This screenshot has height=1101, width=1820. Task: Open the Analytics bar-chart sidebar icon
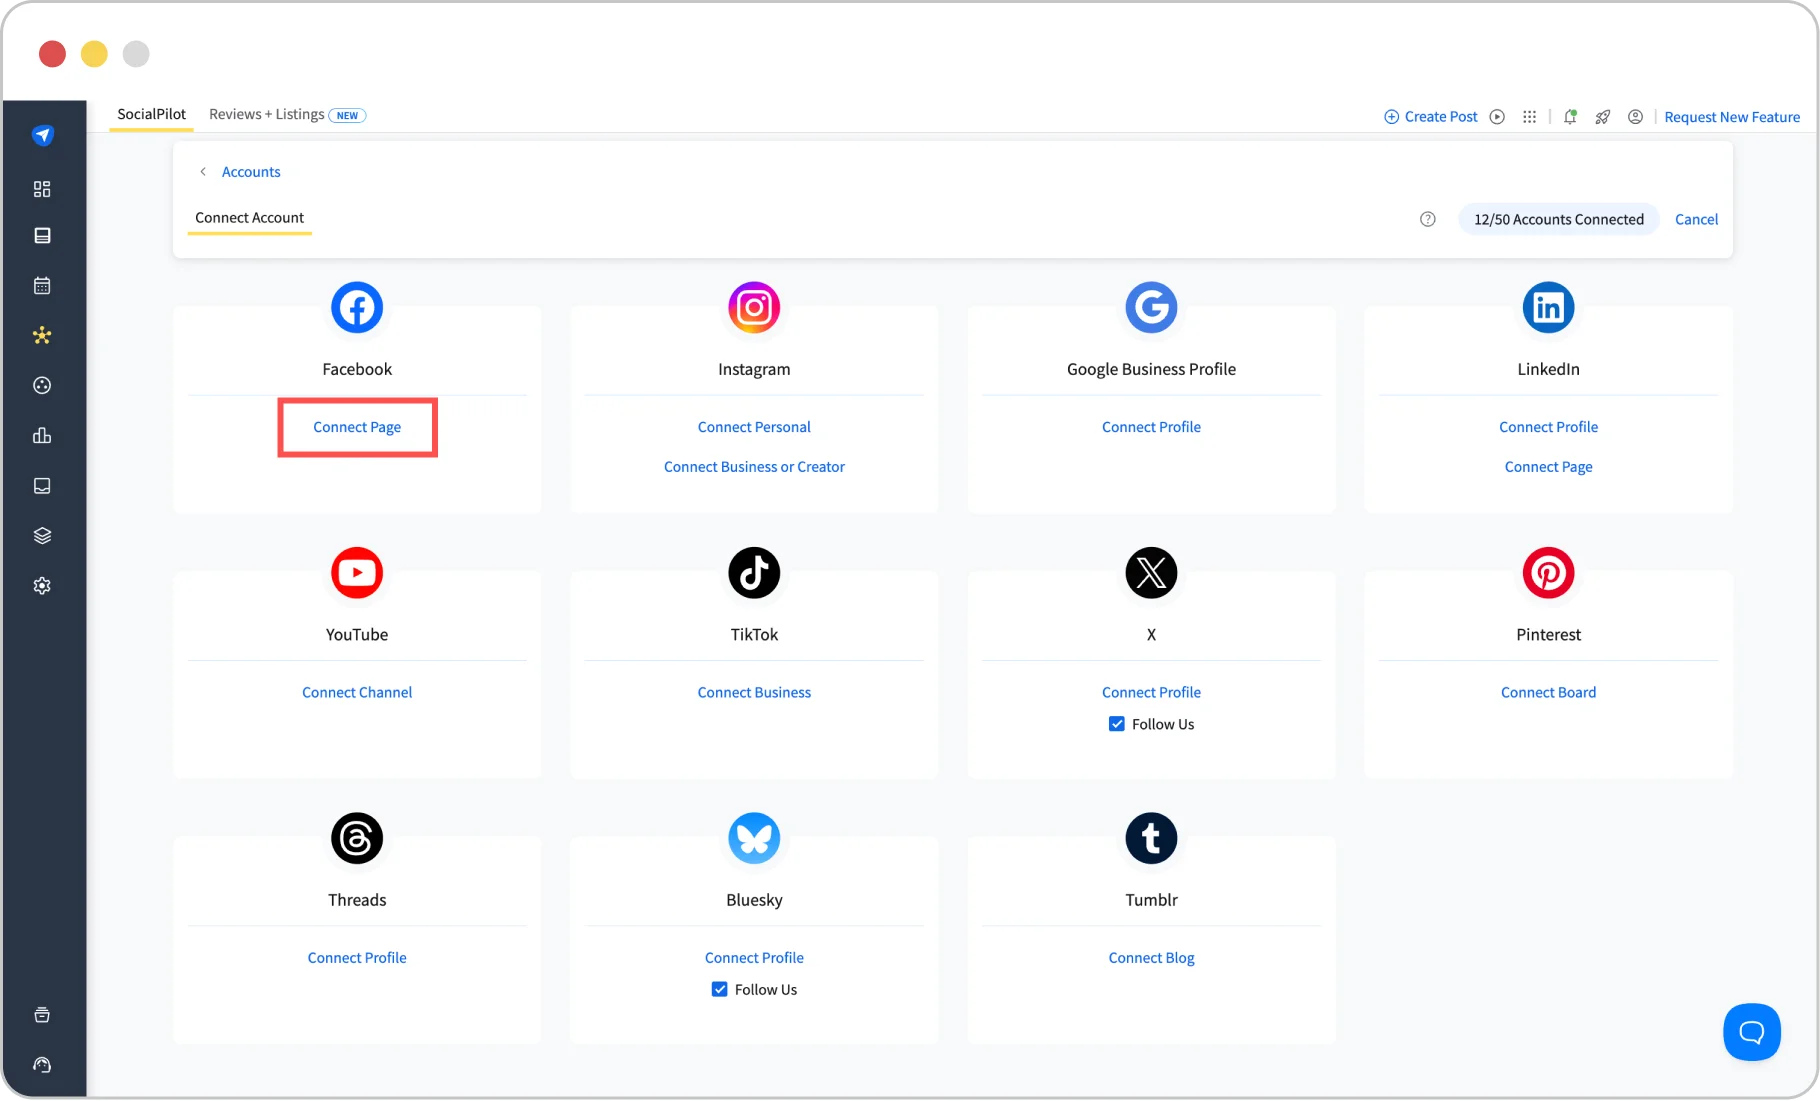(42, 435)
